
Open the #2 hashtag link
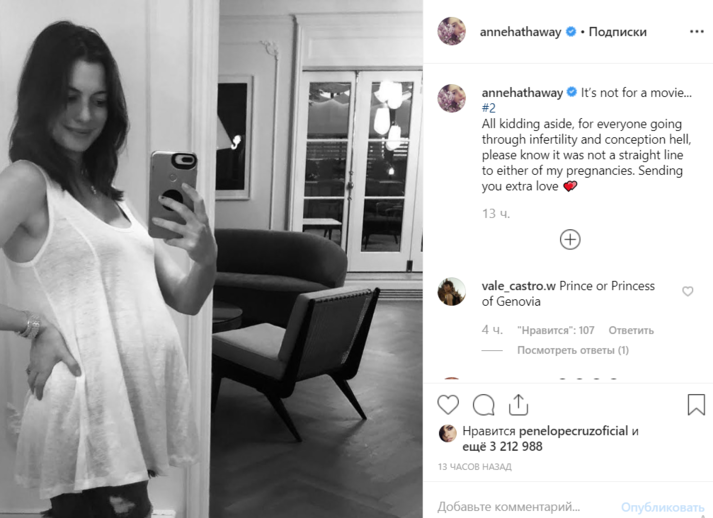pos(488,108)
